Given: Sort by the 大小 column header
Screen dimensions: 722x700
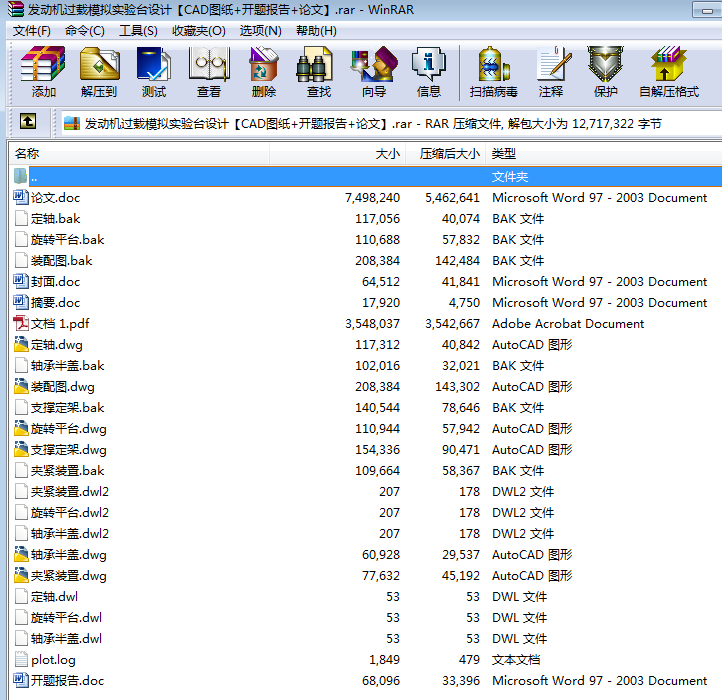Looking at the screenshot, I should 338,153.
